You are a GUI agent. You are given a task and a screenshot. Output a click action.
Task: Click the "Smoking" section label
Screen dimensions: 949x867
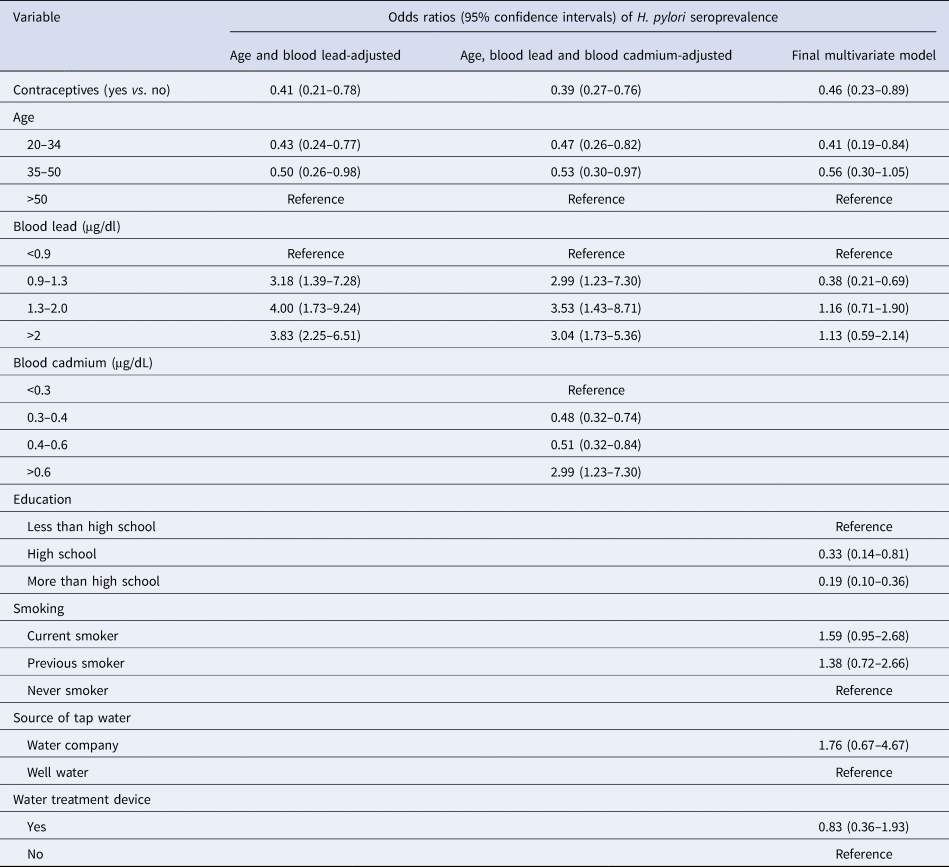tap(38, 608)
